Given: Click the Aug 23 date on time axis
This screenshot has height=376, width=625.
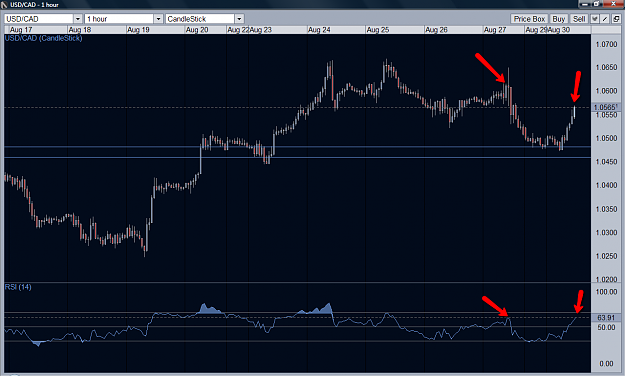Looking at the screenshot, I should tap(261, 30).
